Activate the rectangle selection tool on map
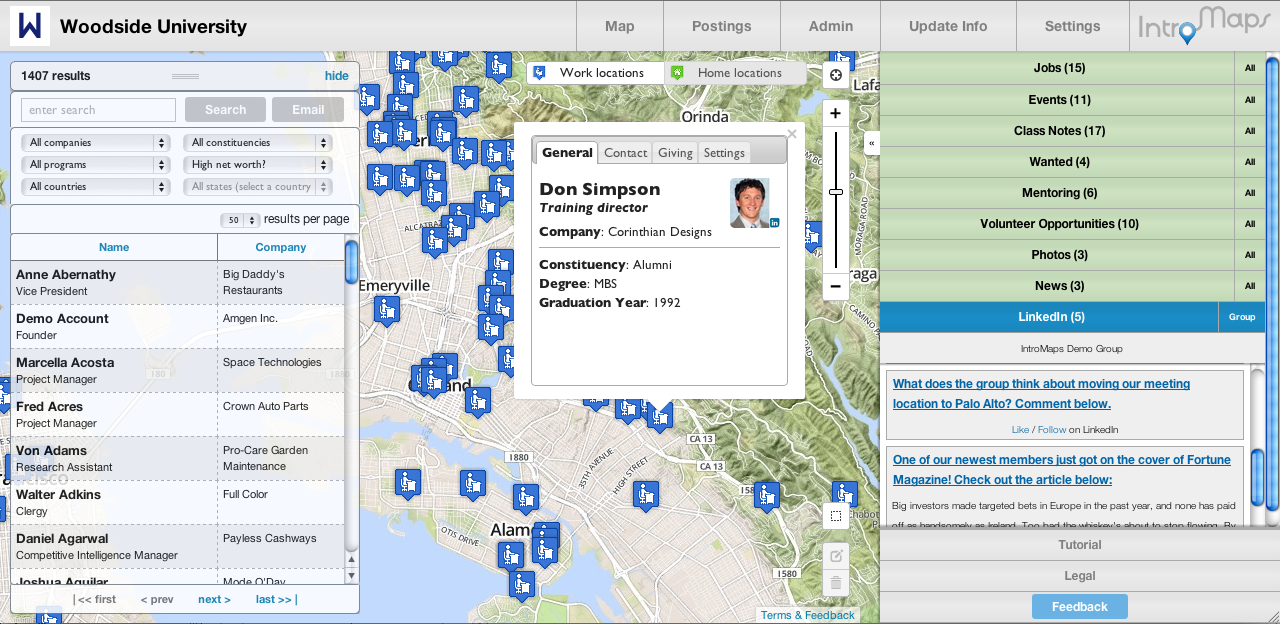 [x=836, y=516]
